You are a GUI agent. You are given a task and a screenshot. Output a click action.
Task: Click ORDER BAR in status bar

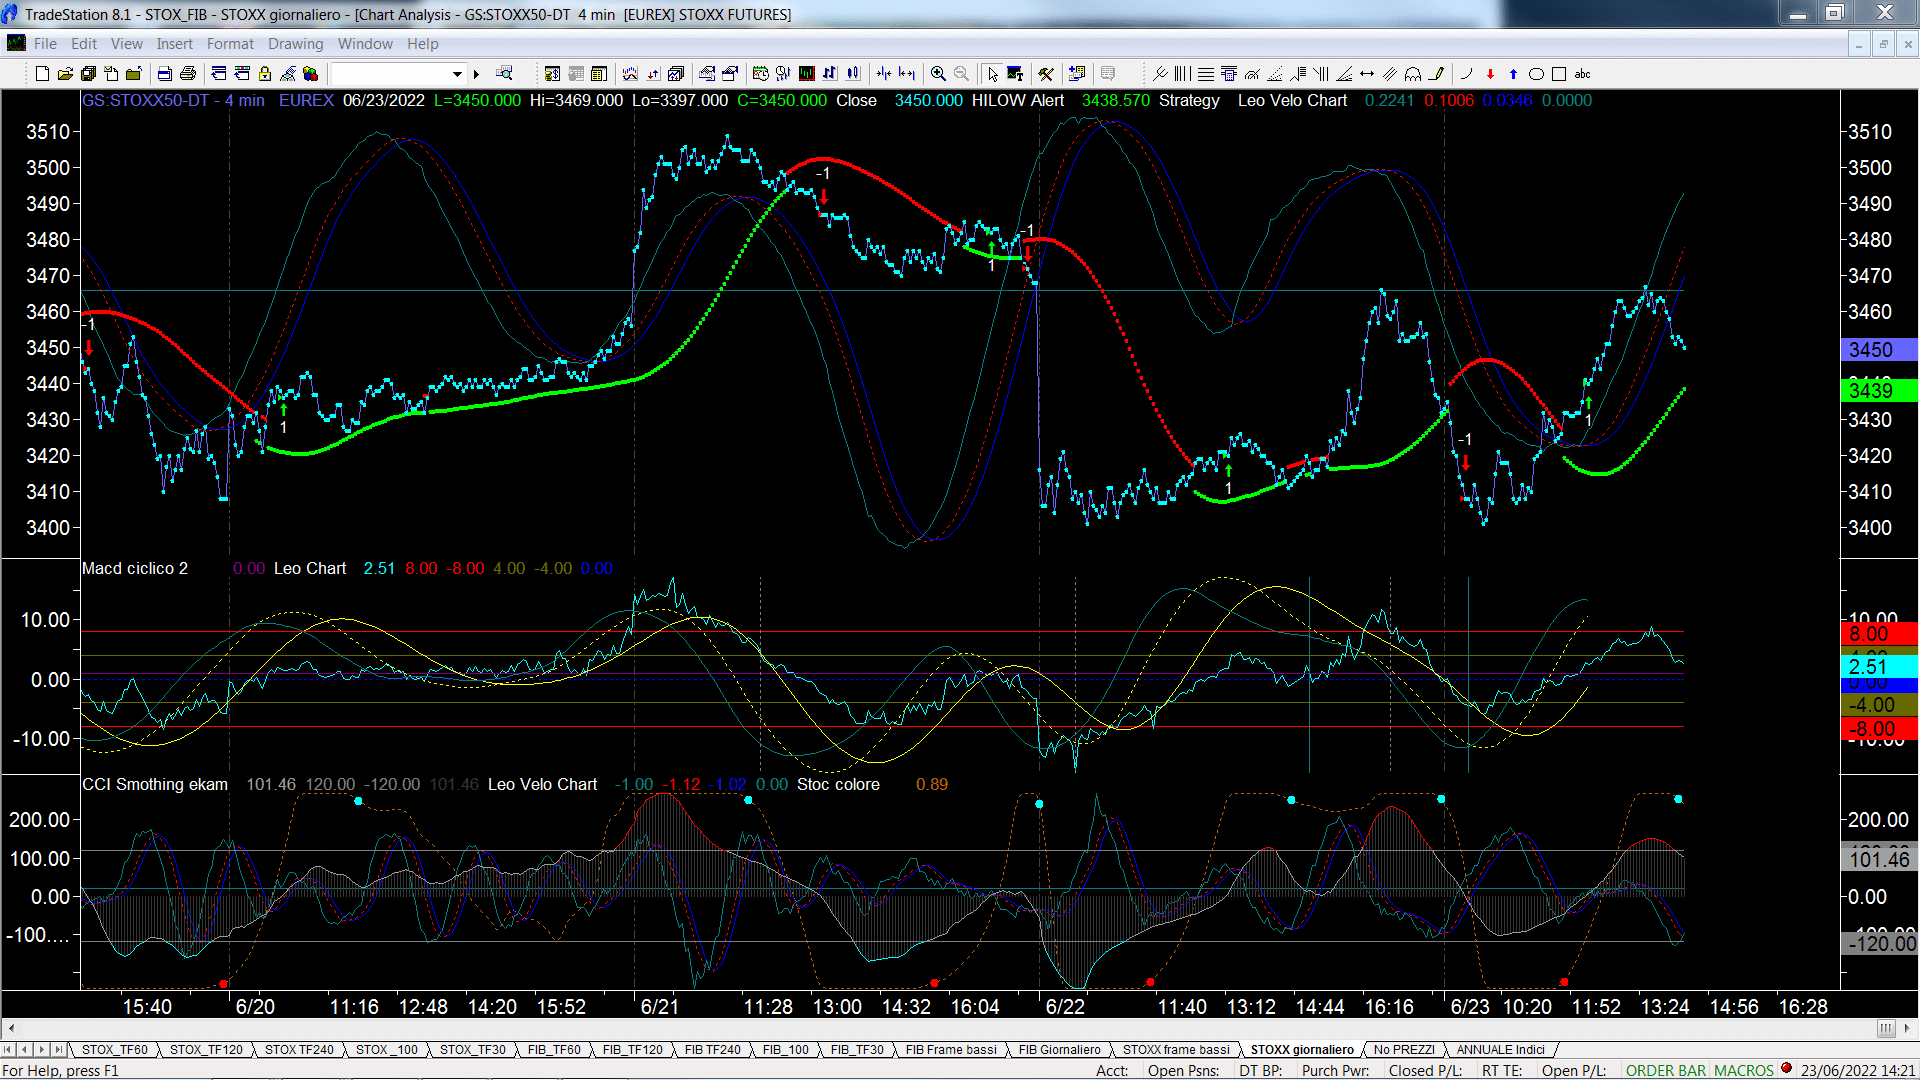pos(1666,1071)
